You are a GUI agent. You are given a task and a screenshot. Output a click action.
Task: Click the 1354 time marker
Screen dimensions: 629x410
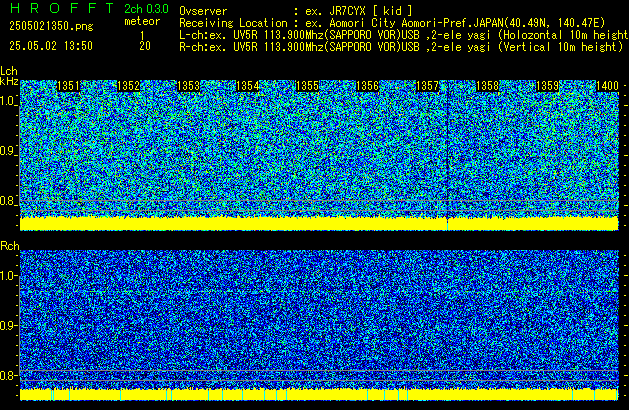248,86
